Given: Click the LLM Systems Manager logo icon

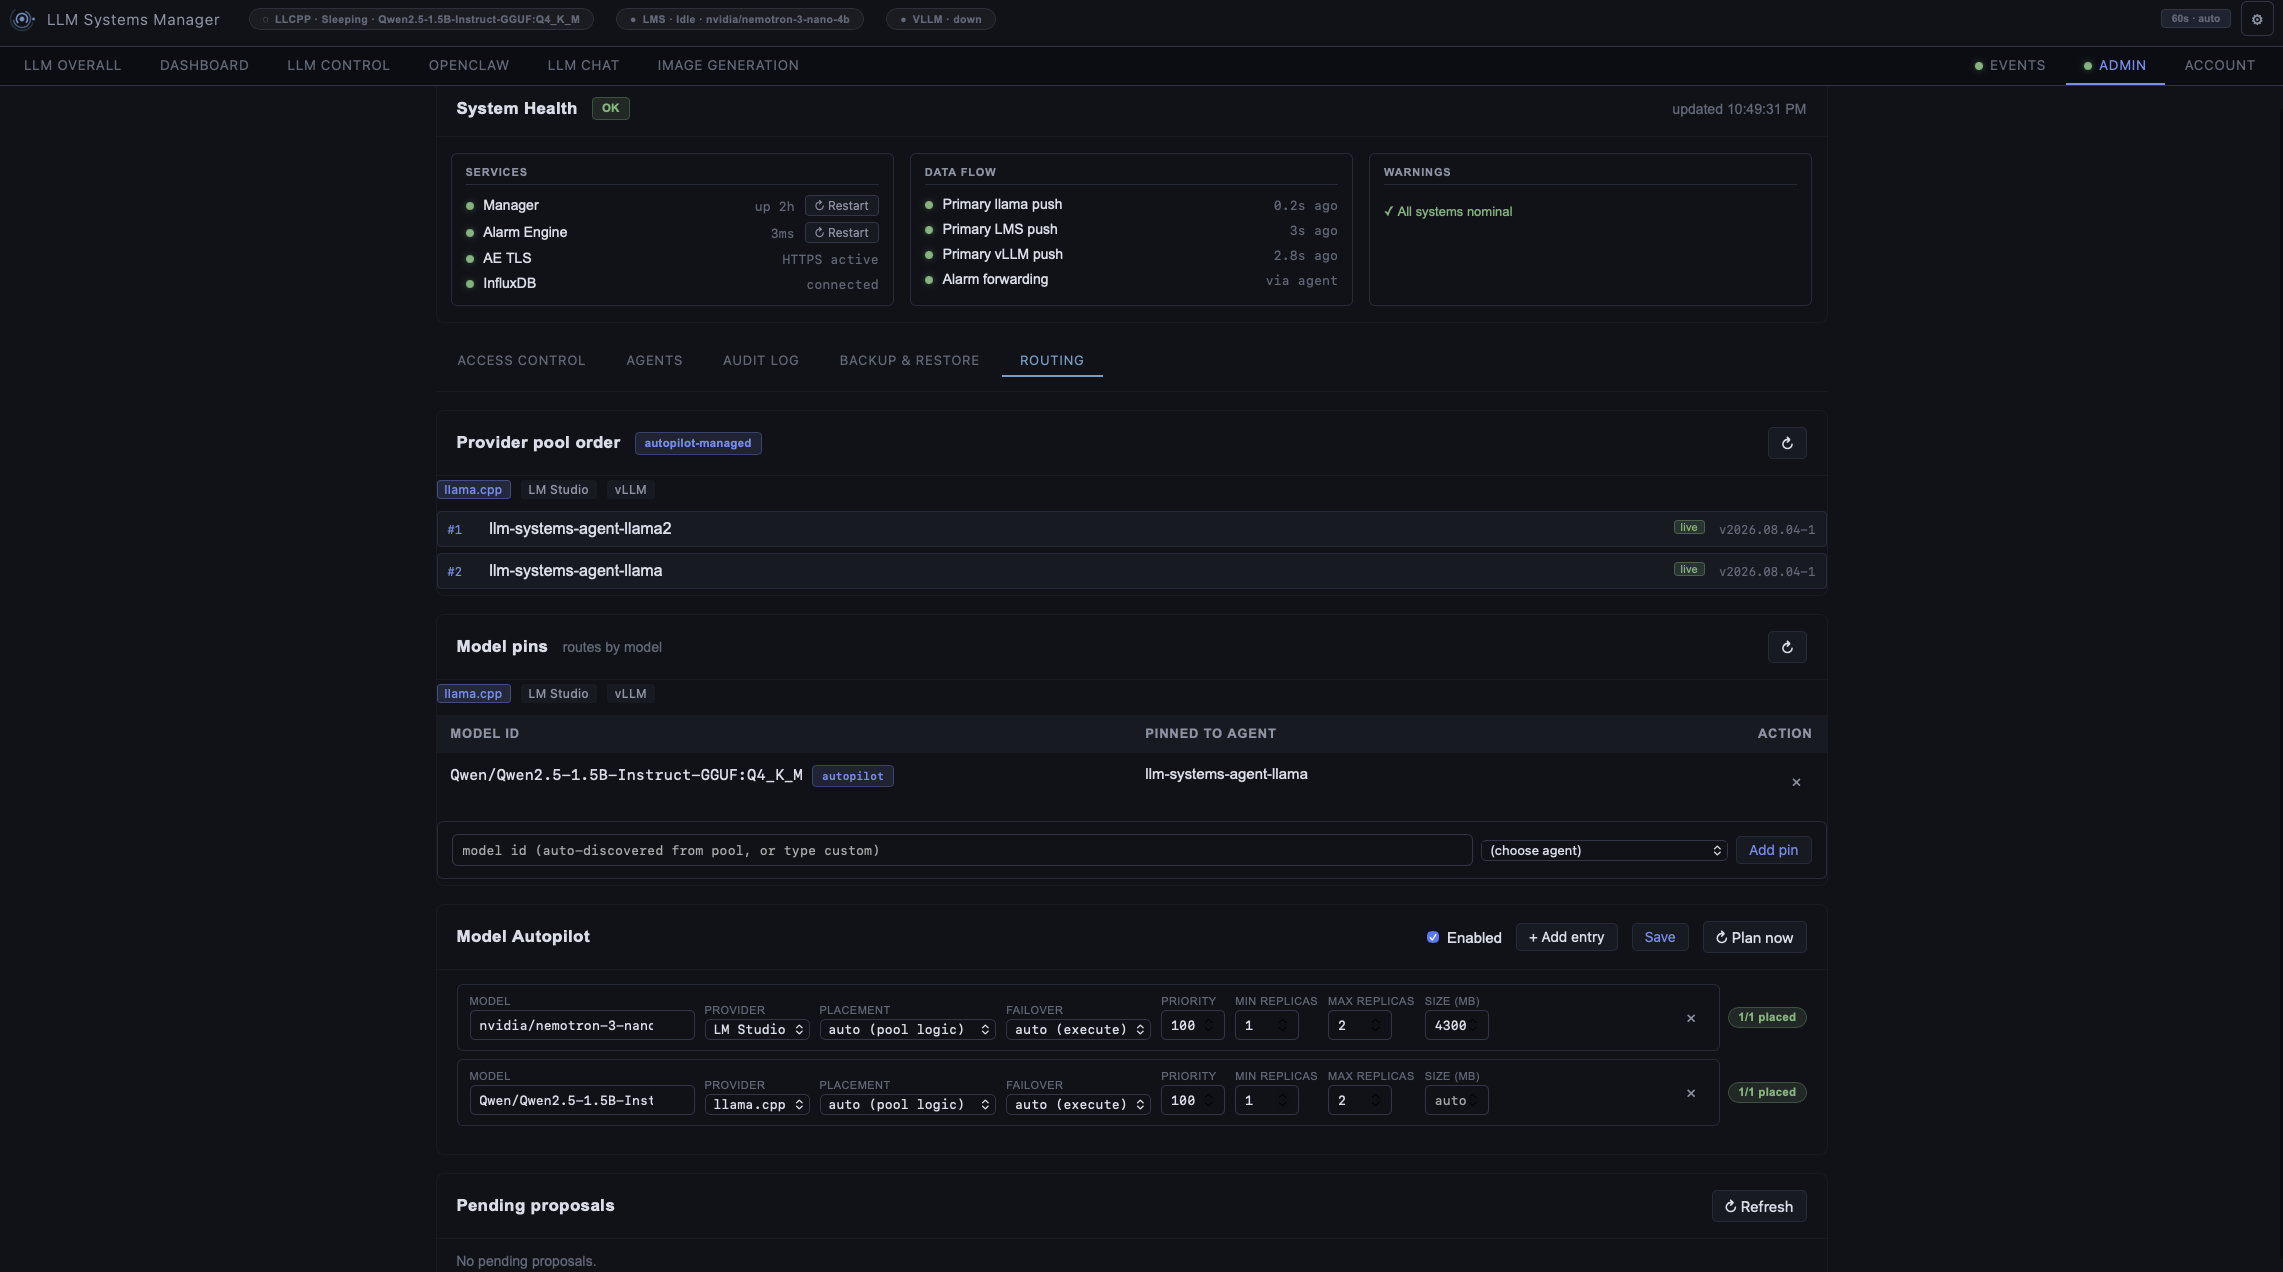Looking at the screenshot, I should pos(22,19).
